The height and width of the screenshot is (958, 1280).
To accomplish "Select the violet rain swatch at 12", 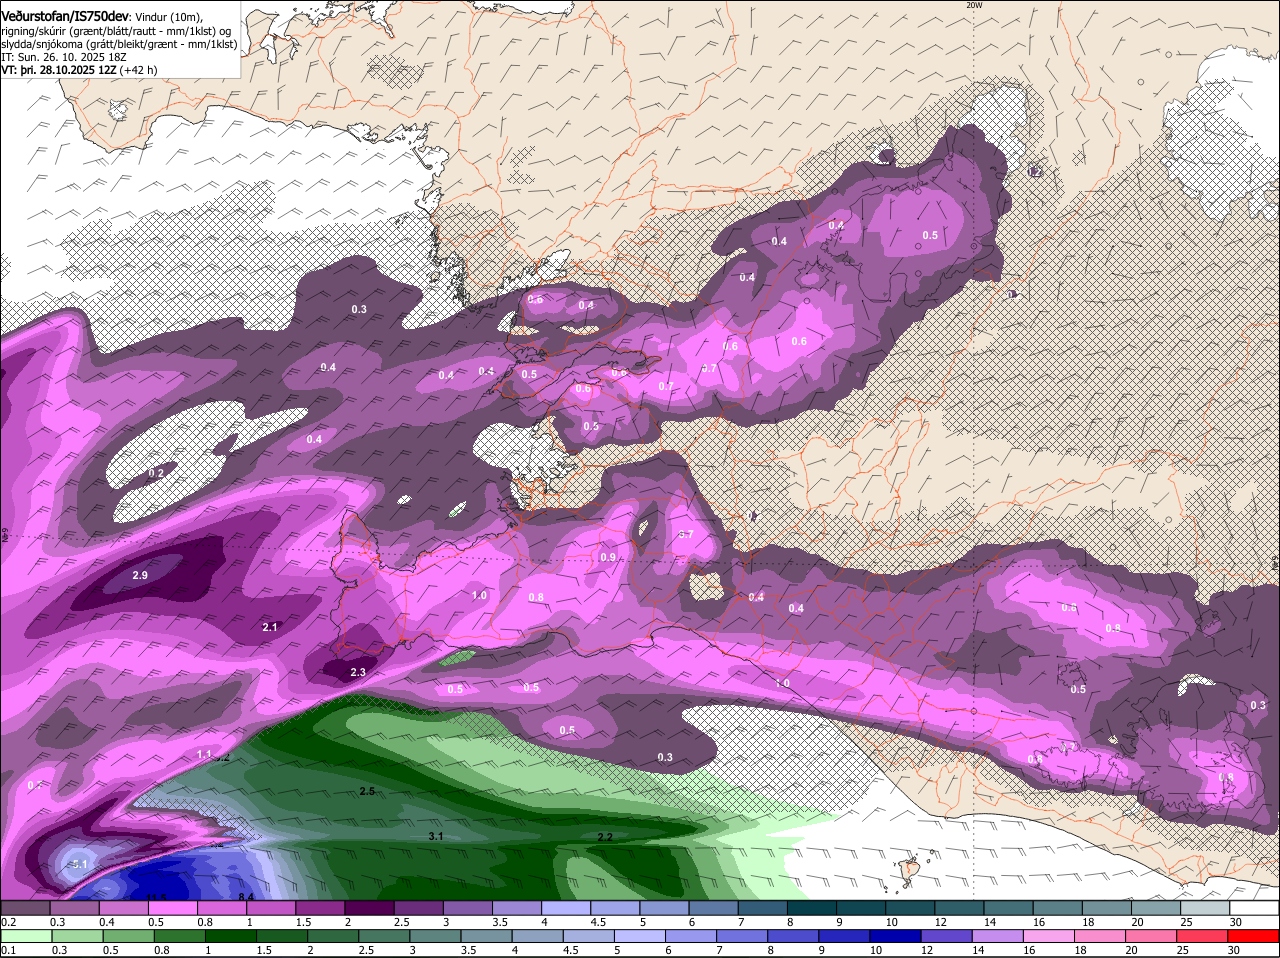I will (945, 936).
